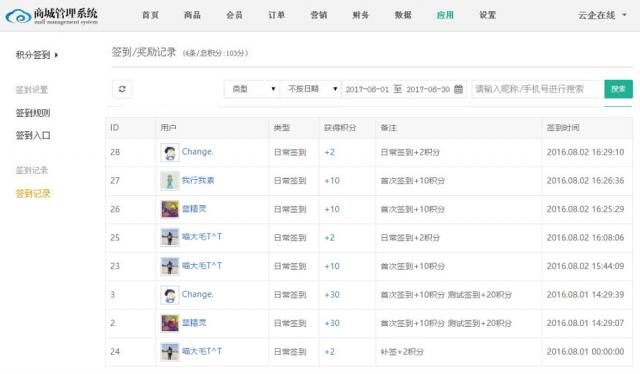Viewport: 640px width, 374px height.
Task: Open user Change. in row 28
Action: (x=198, y=151)
